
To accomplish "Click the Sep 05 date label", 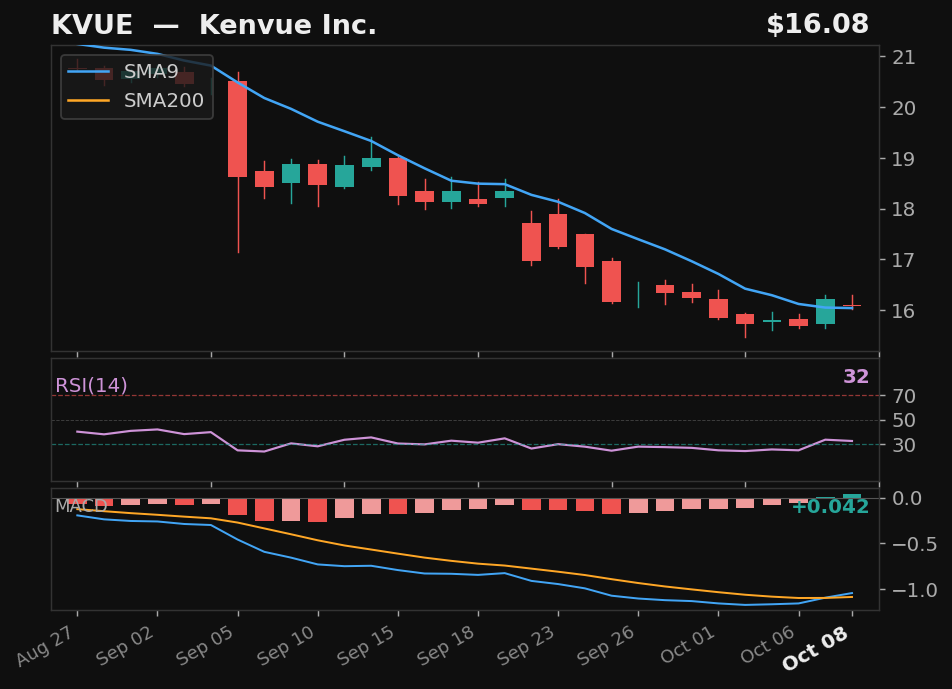I will coord(205,645).
